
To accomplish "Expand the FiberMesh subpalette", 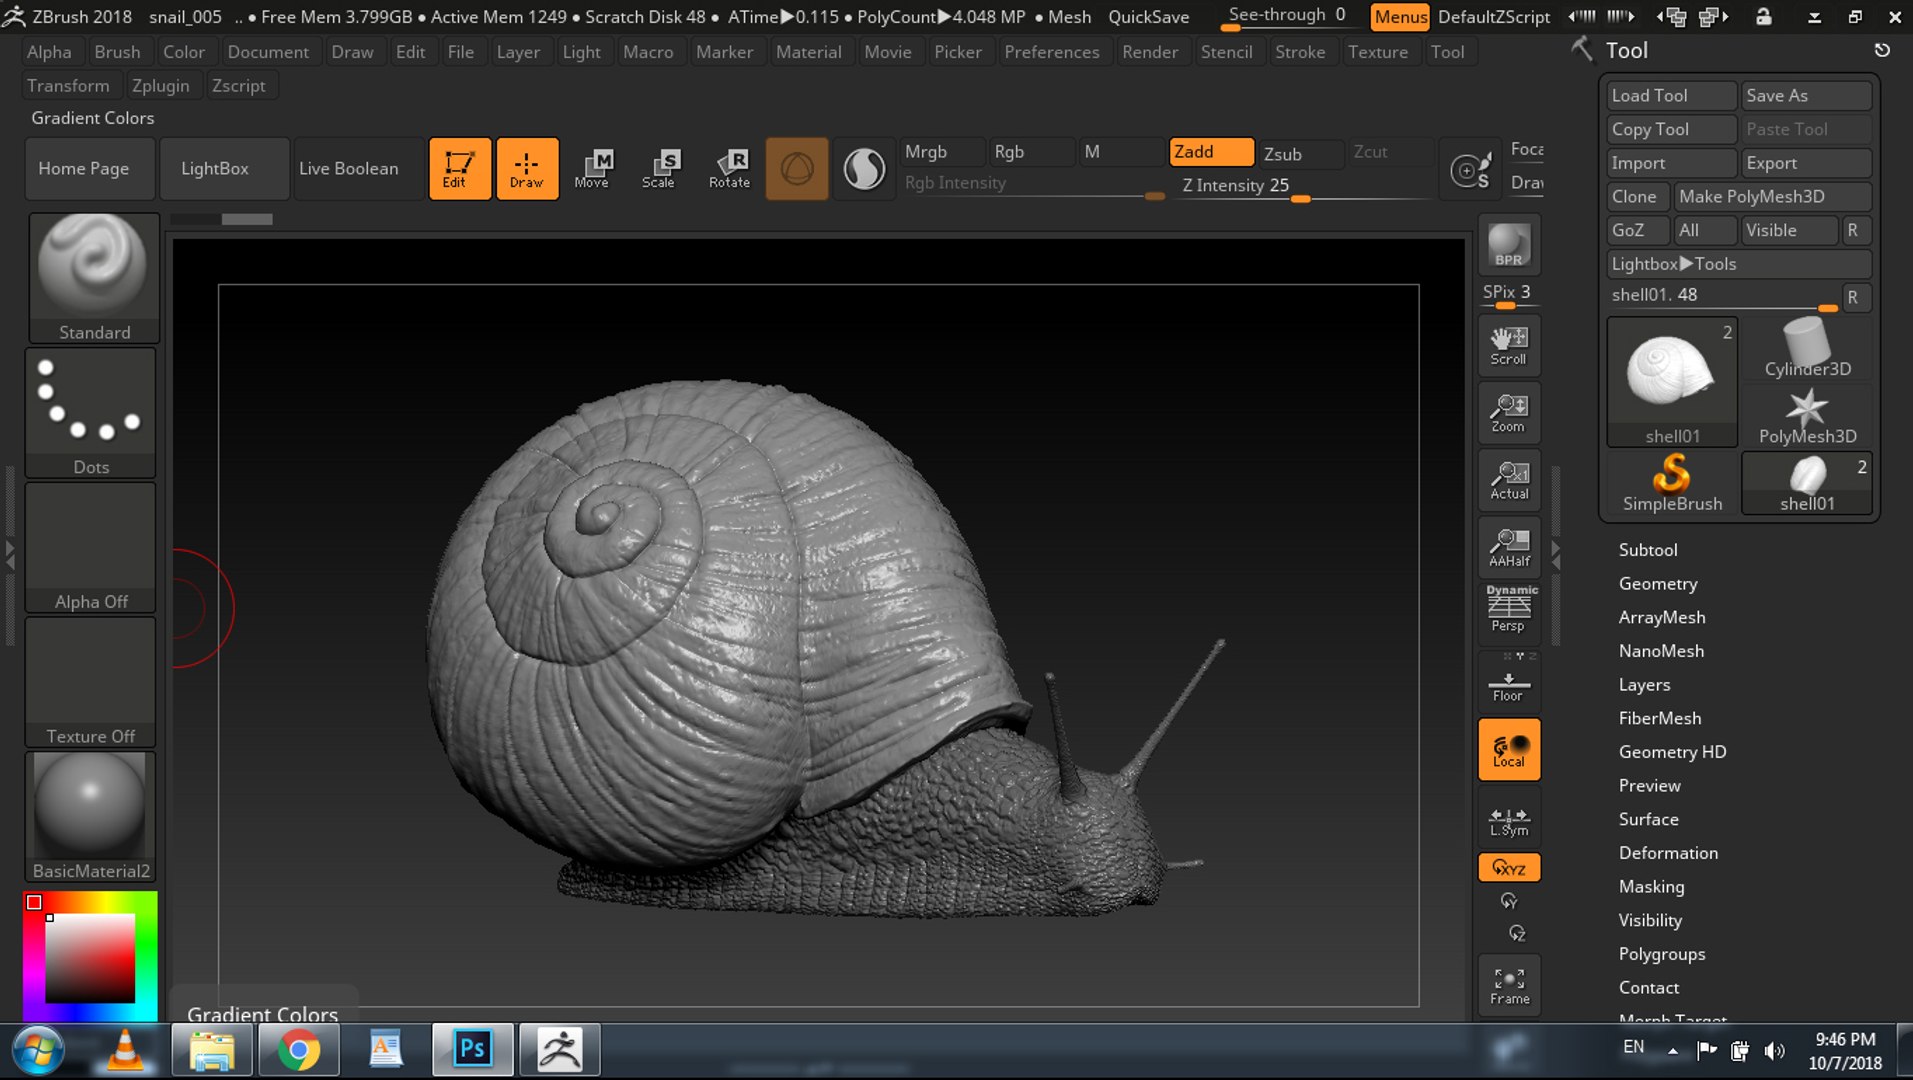I will click(1660, 718).
